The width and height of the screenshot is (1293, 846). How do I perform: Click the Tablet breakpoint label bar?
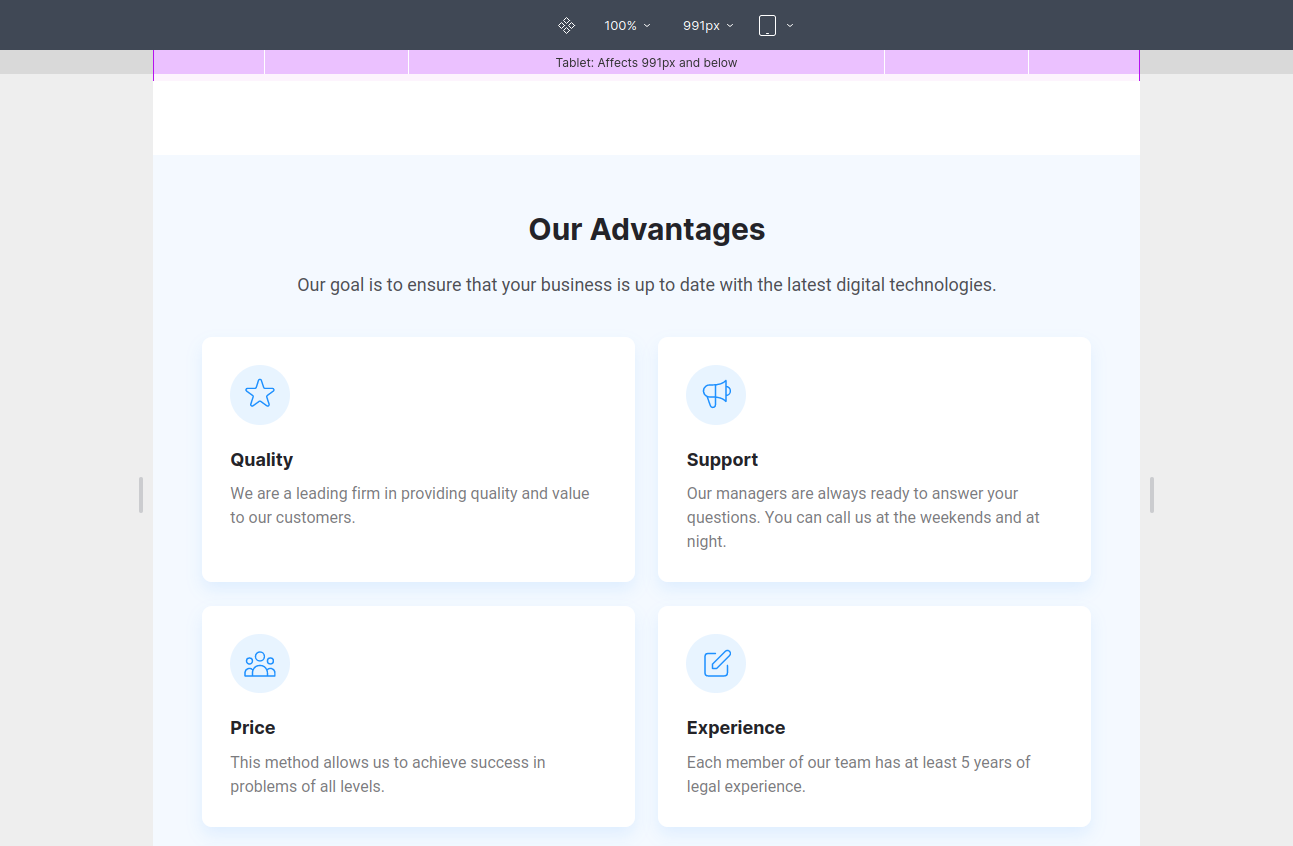pyautogui.click(x=646, y=63)
